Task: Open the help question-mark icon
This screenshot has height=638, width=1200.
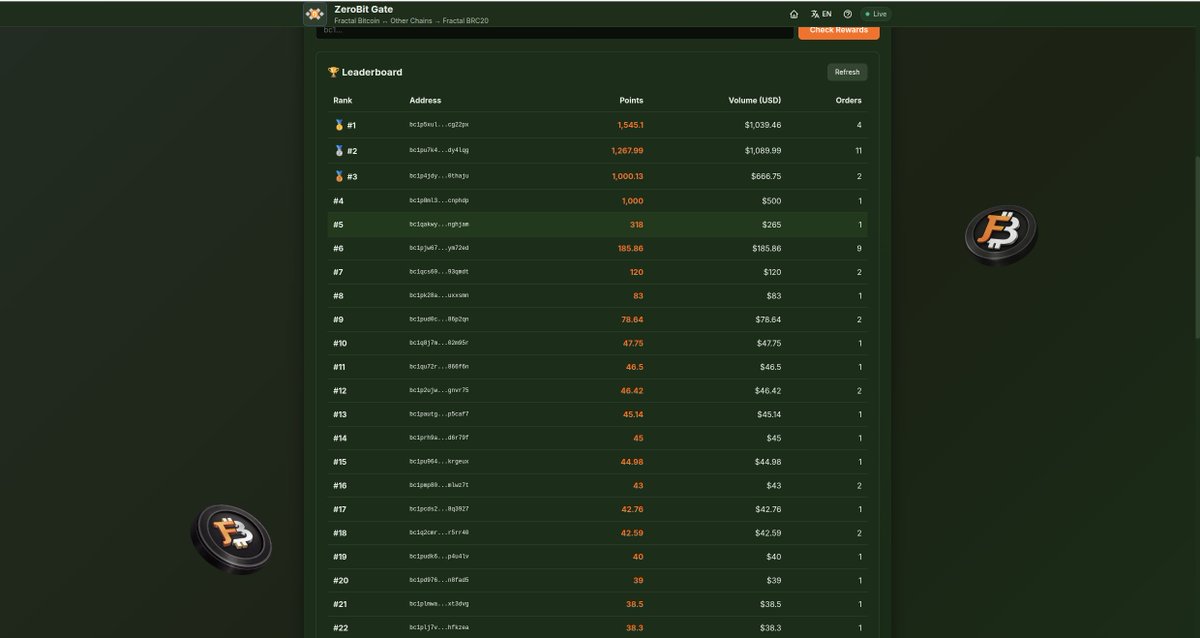Action: pos(847,14)
